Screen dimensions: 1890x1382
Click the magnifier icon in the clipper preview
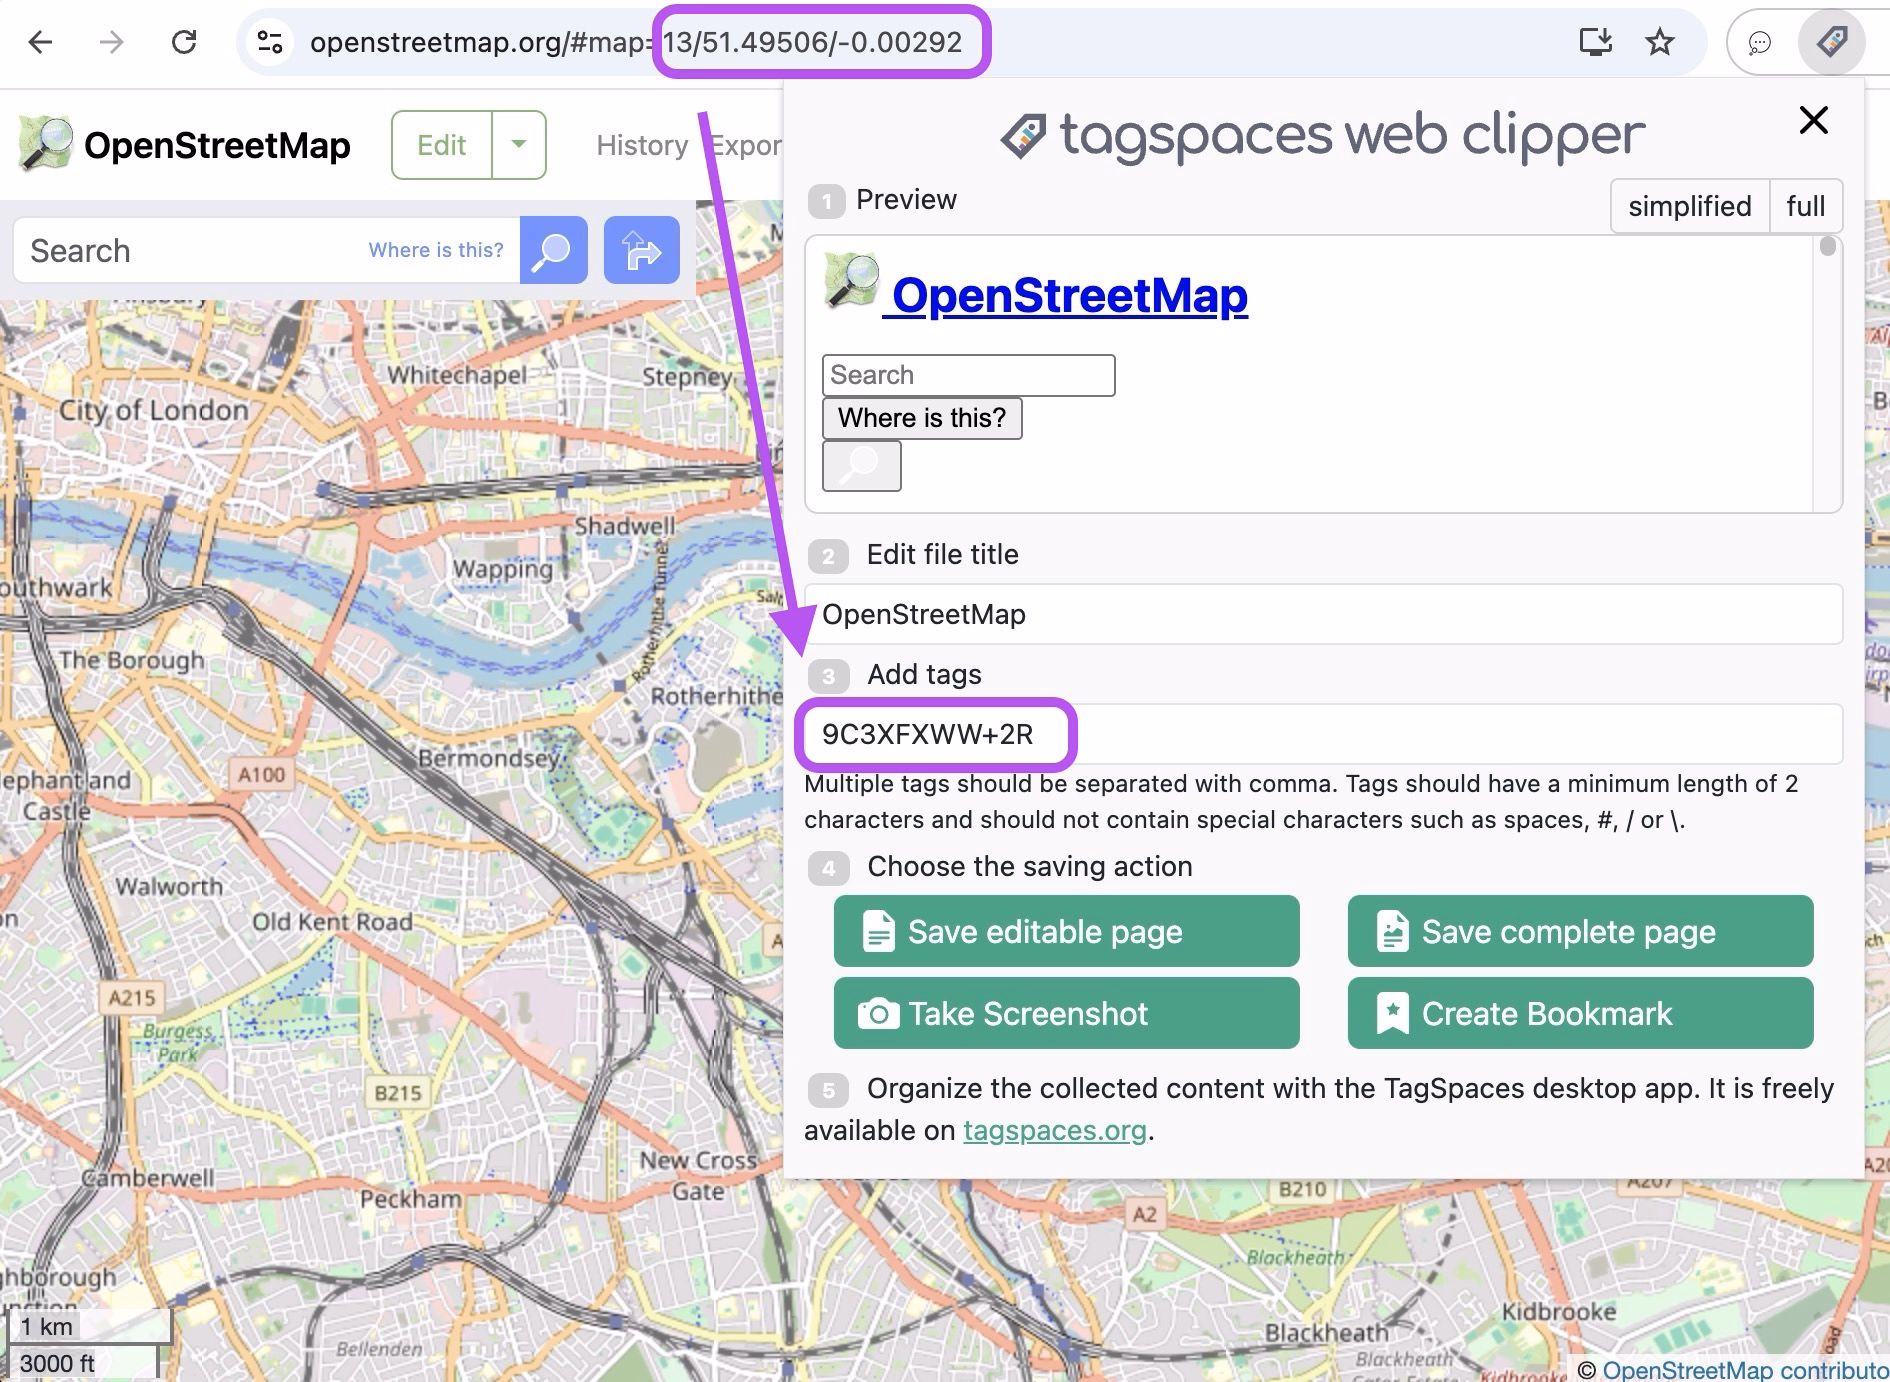coord(861,464)
